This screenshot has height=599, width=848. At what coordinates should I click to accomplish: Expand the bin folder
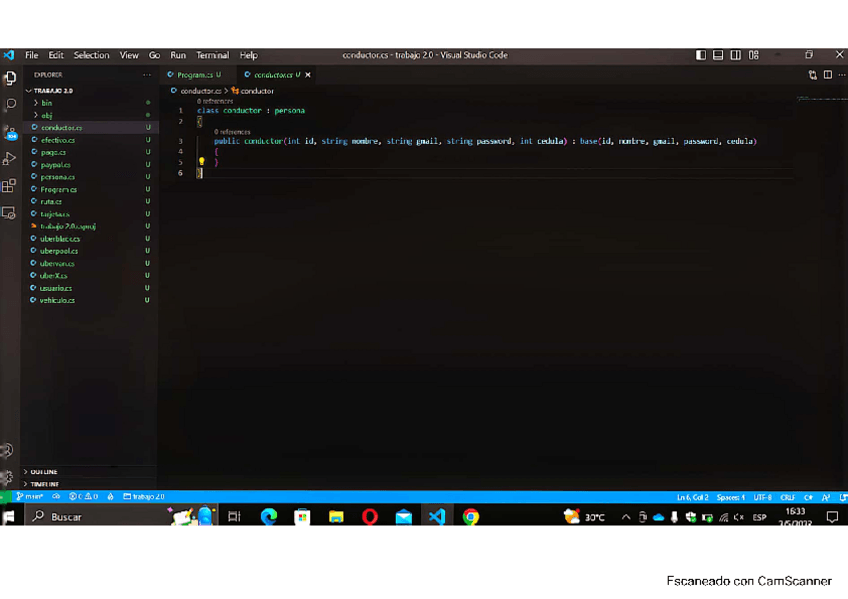[x=47, y=103]
